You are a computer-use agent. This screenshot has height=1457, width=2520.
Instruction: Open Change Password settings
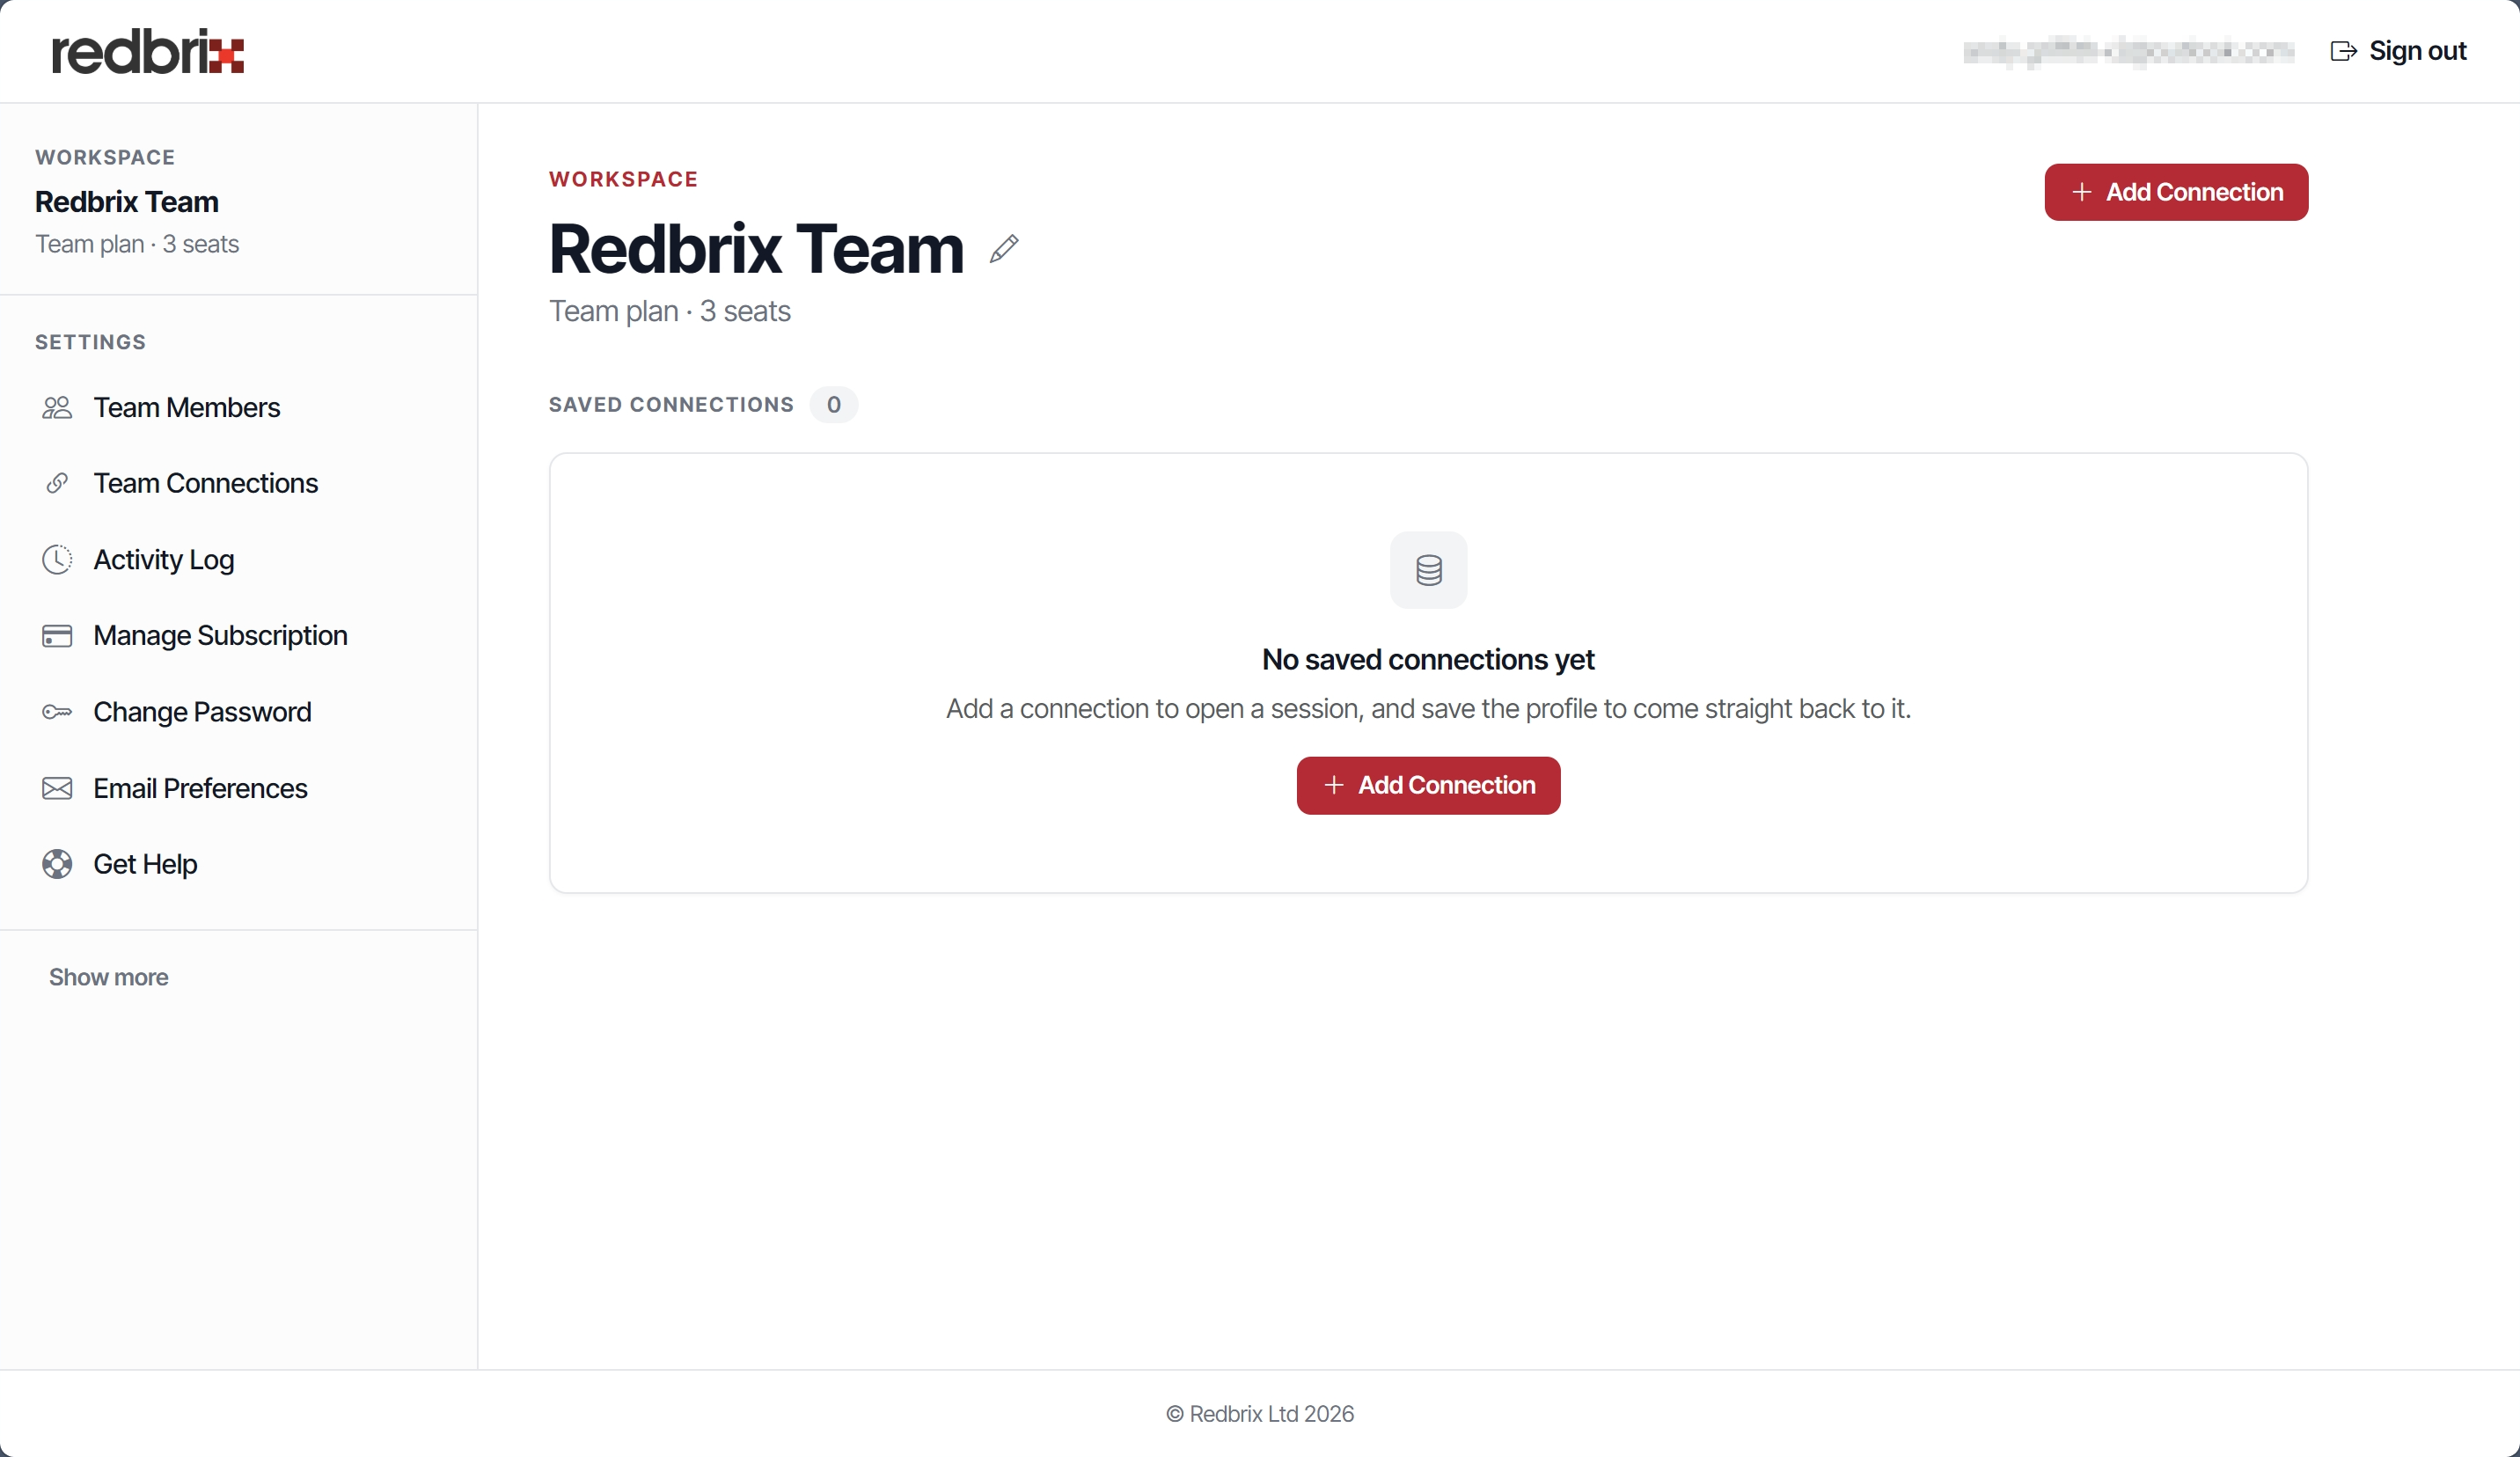(x=202, y=712)
